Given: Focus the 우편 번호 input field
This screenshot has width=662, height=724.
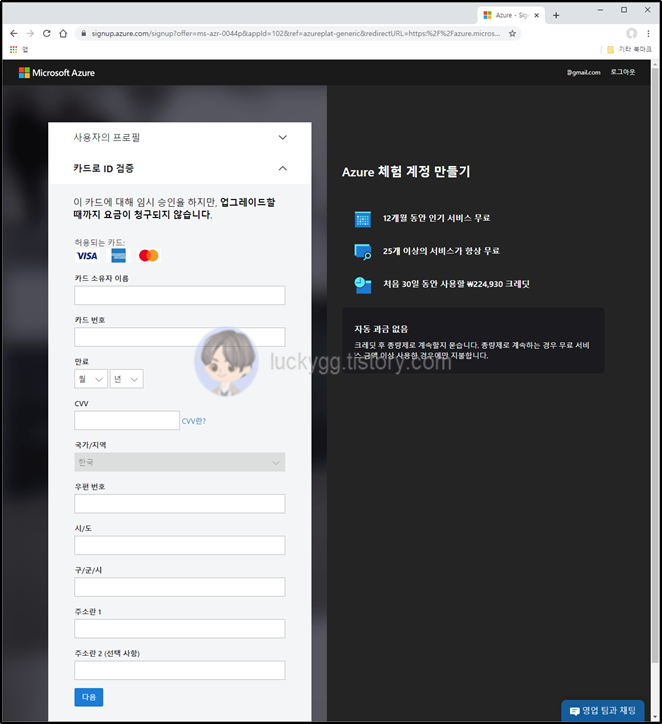Looking at the screenshot, I should click(x=180, y=504).
